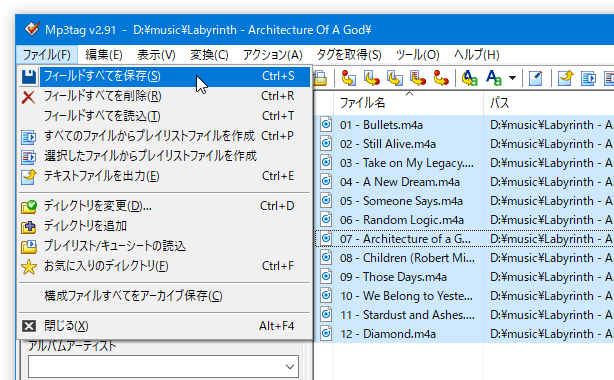Viewport: 614px width, 380px height.
Task: Click the Actions (Quick) icon
Action: [x=493, y=78]
